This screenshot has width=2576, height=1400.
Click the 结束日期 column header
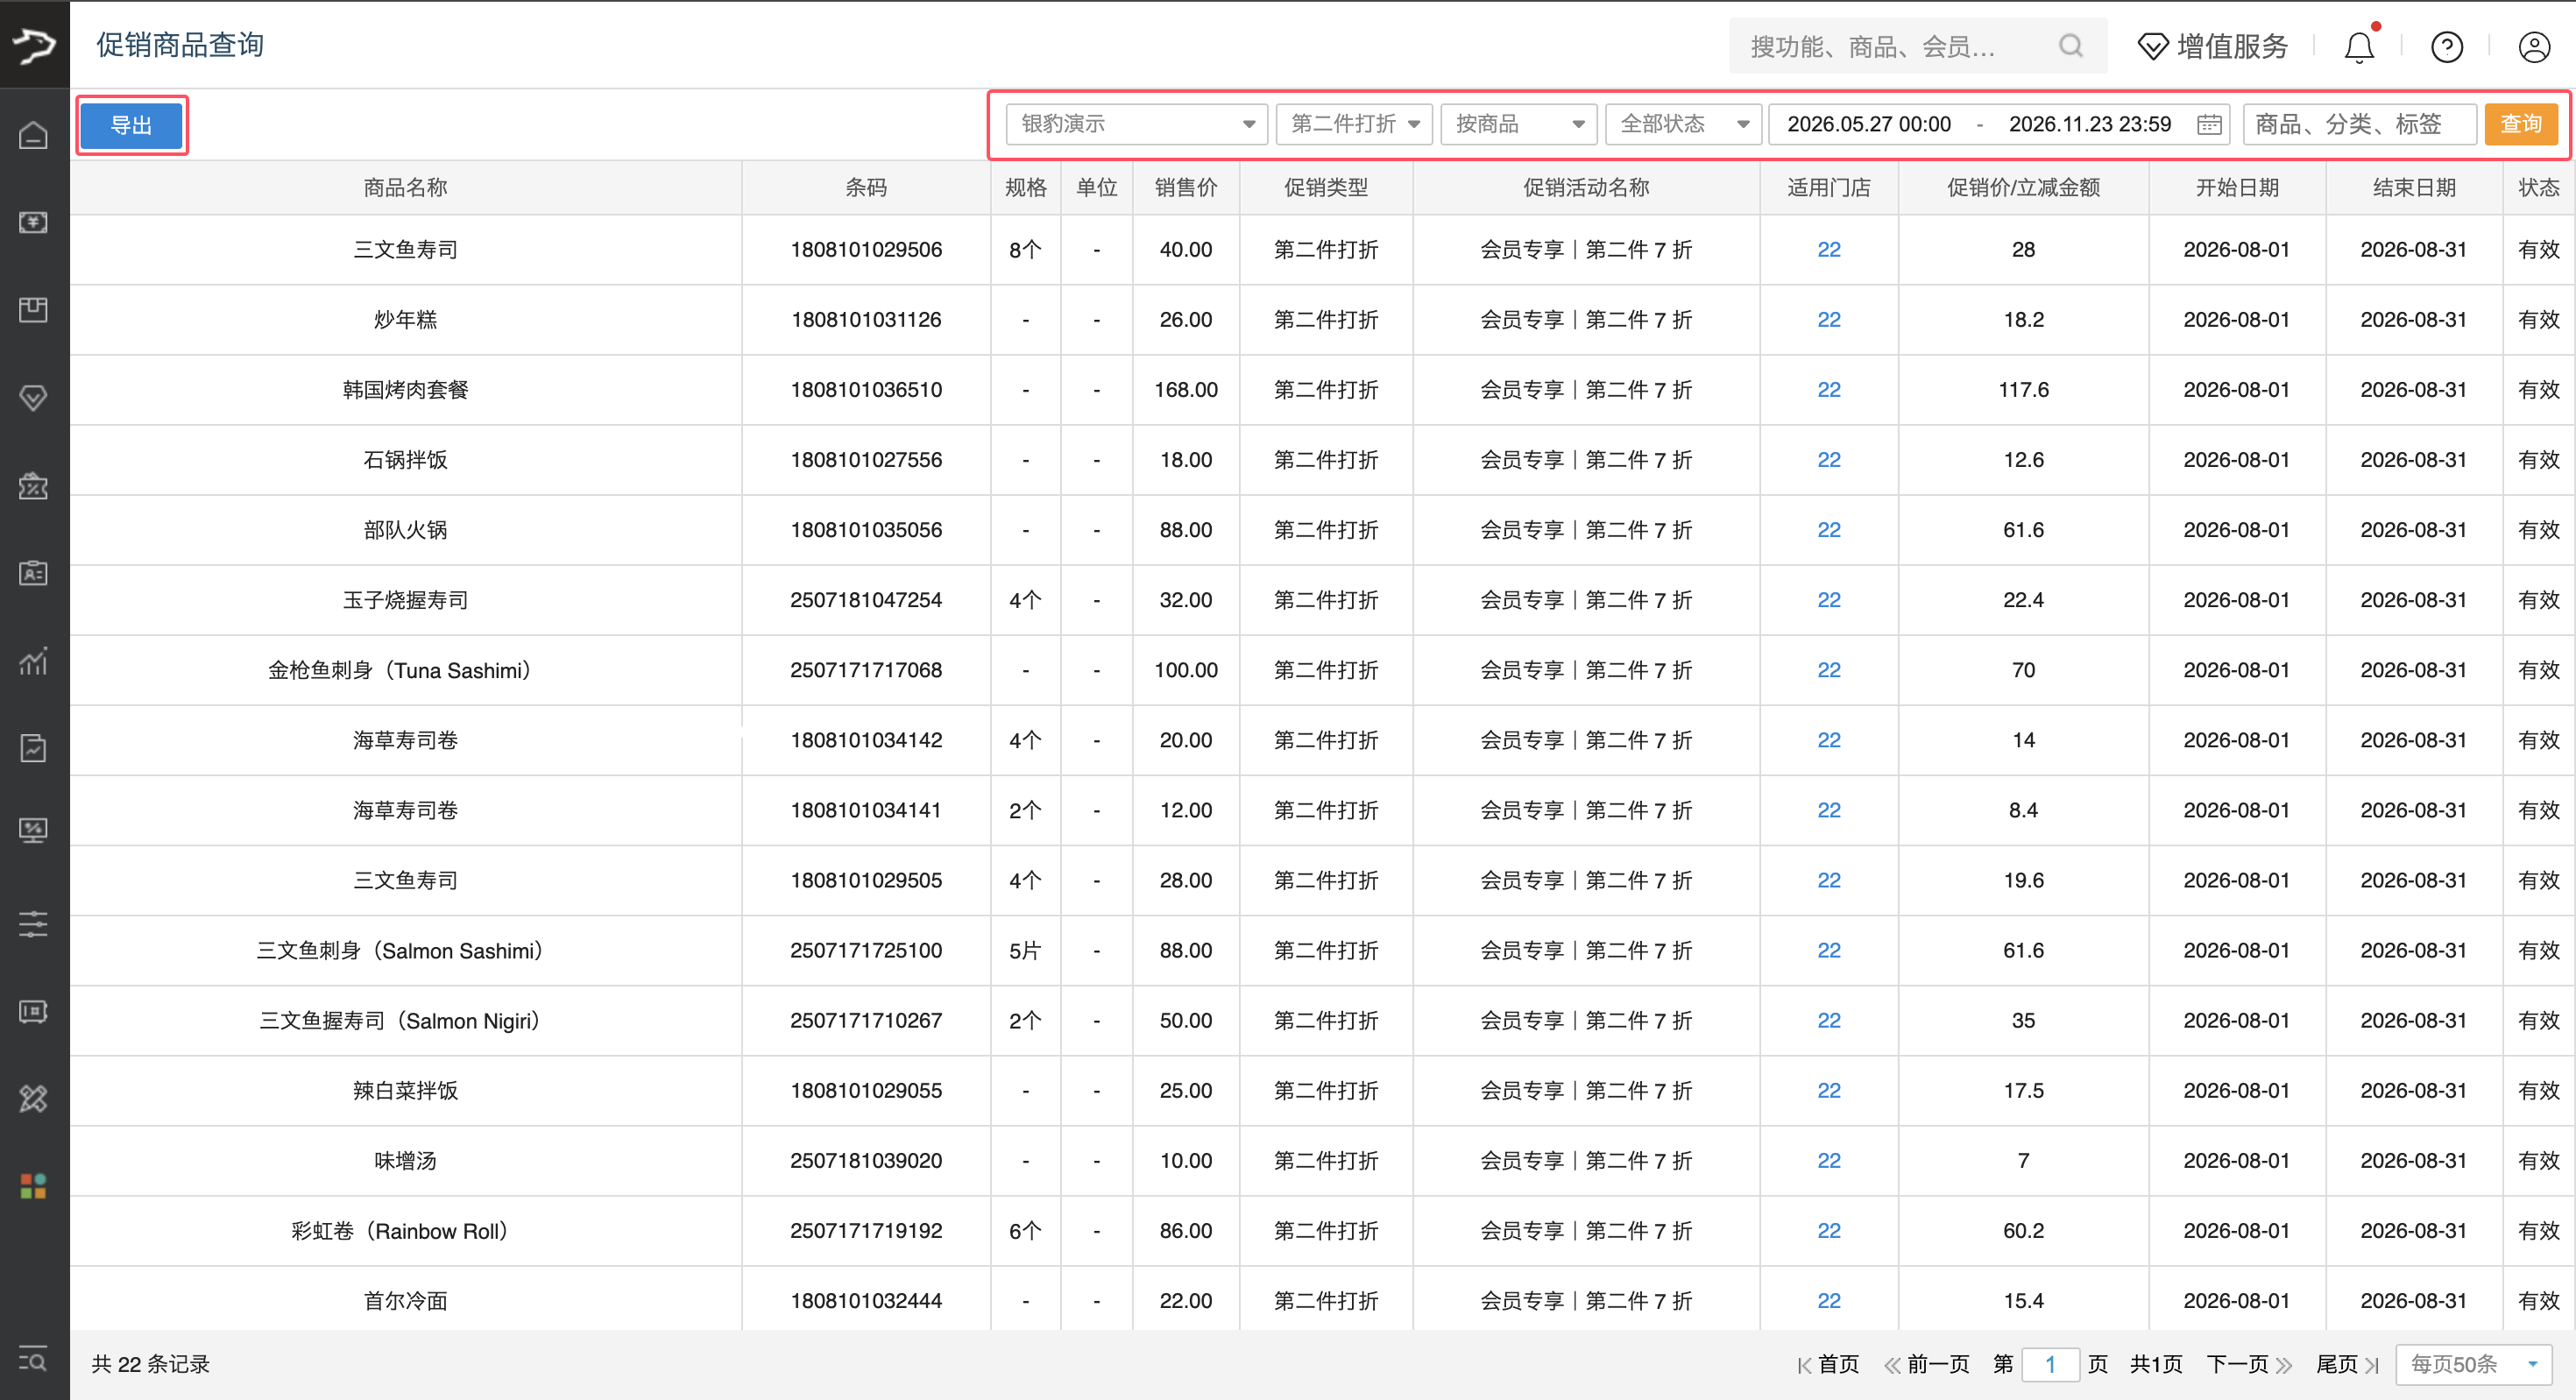(x=2414, y=188)
